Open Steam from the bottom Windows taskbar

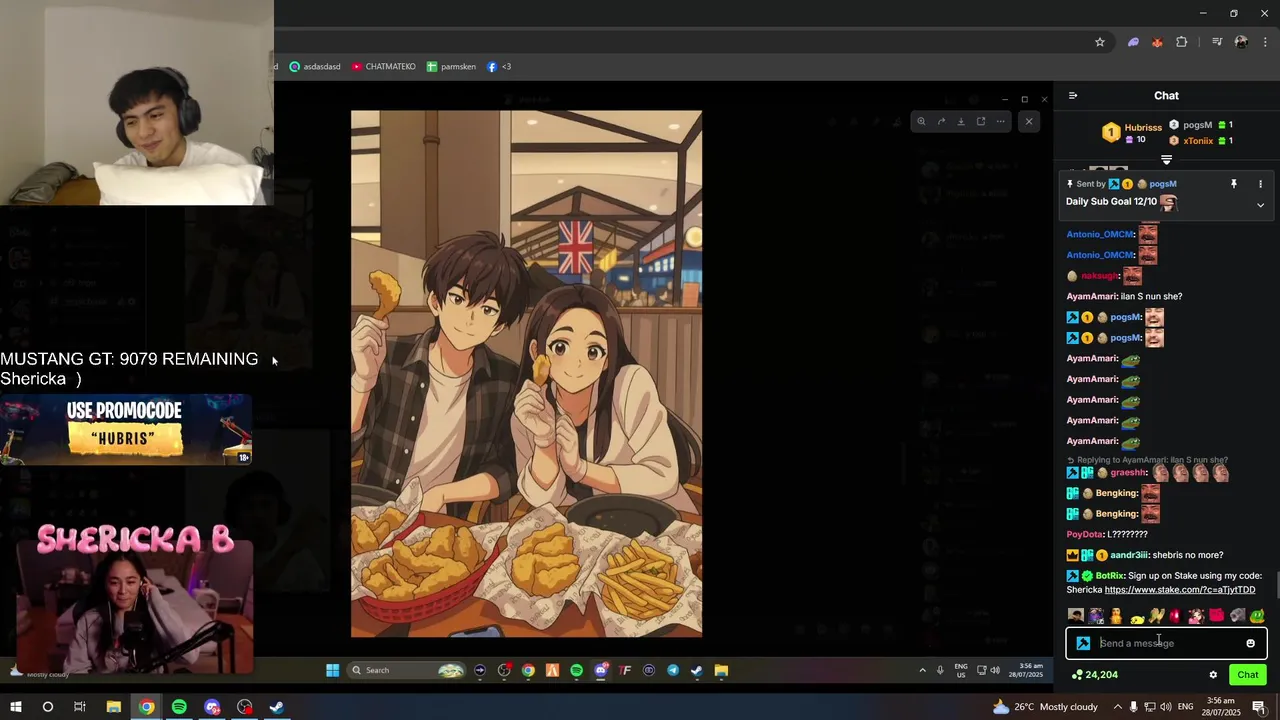coord(277,707)
